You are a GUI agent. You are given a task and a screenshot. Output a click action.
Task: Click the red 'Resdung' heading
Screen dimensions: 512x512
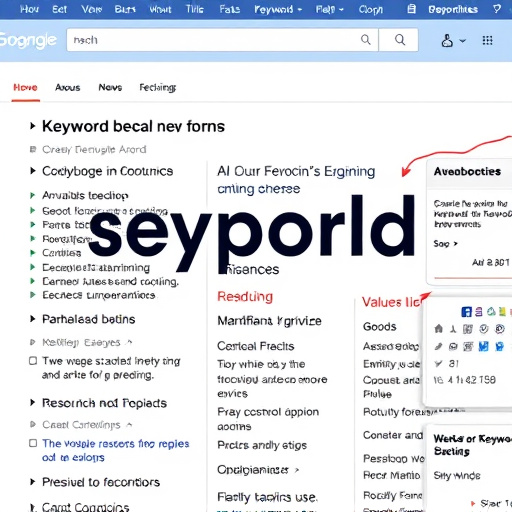point(245,296)
